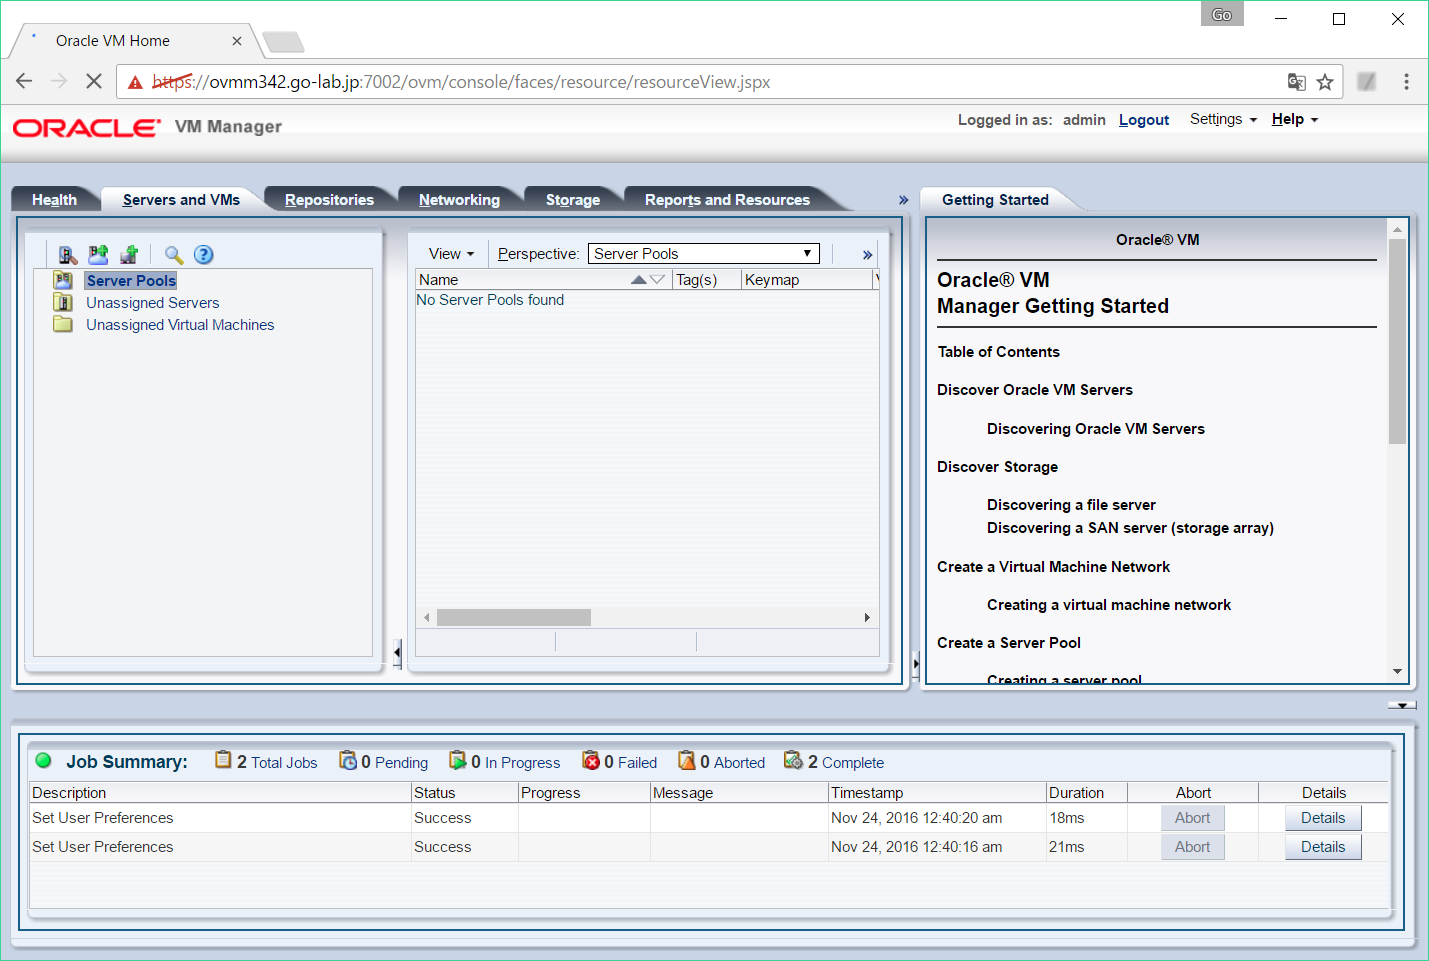The height and width of the screenshot is (961, 1429).
Task: Click the red Failed jobs icon
Action: (592, 760)
